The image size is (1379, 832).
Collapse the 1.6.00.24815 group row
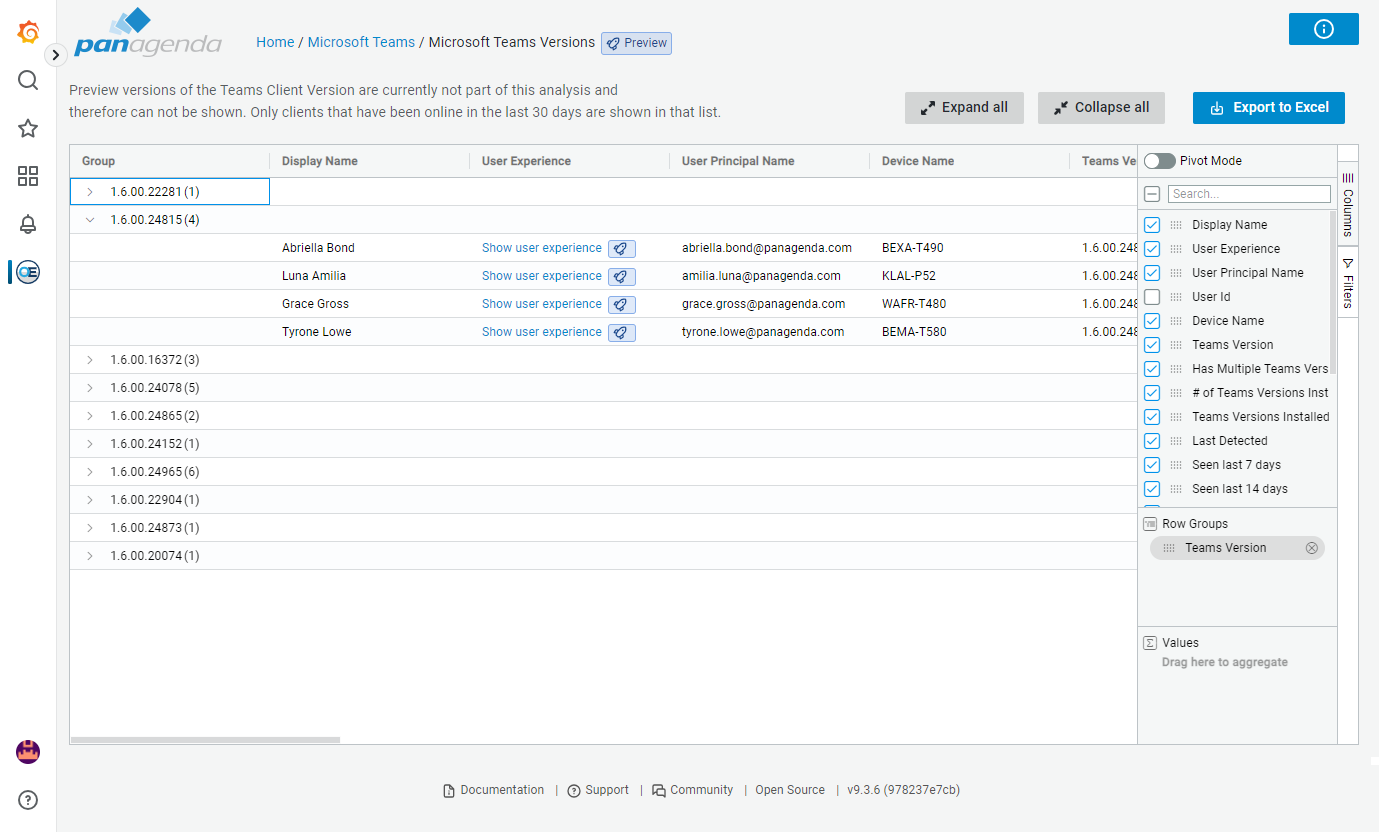coord(90,220)
